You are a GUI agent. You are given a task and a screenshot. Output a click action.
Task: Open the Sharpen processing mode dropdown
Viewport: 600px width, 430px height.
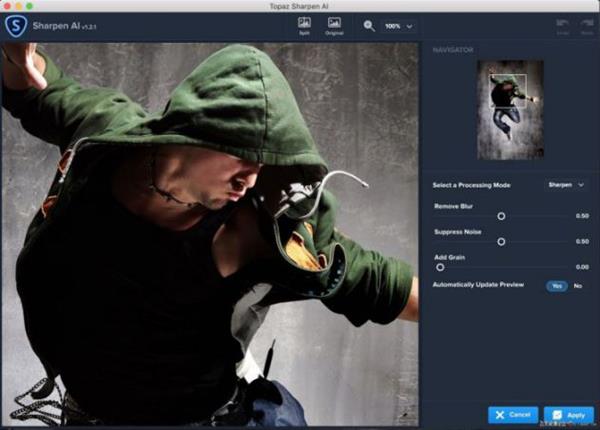coord(566,185)
